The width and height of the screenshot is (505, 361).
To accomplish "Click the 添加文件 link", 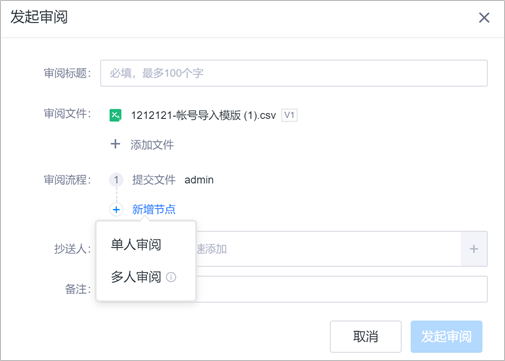I will coord(152,145).
